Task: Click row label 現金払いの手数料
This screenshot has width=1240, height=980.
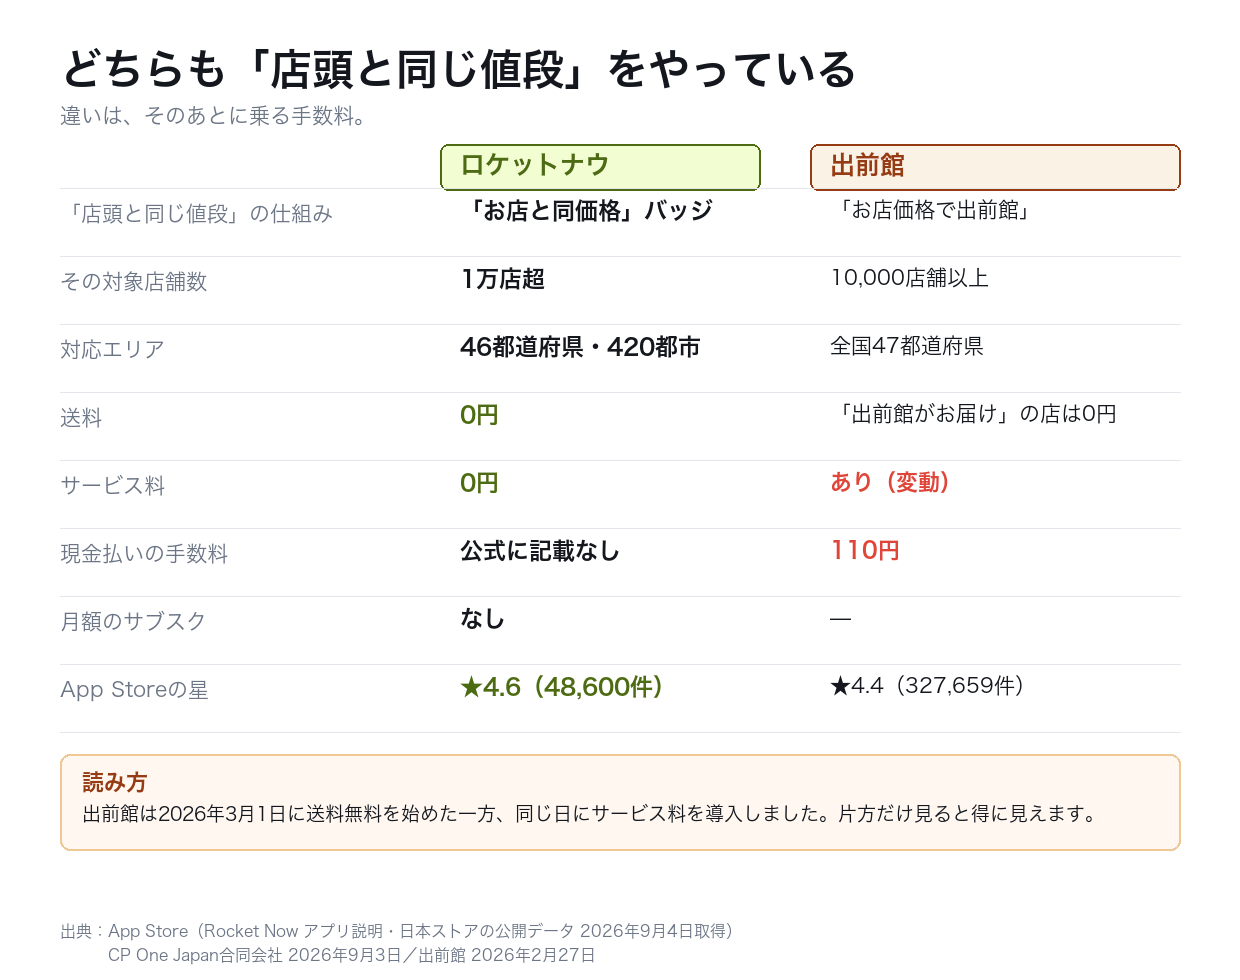Action: pyautogui.click(x=144, y=554)
